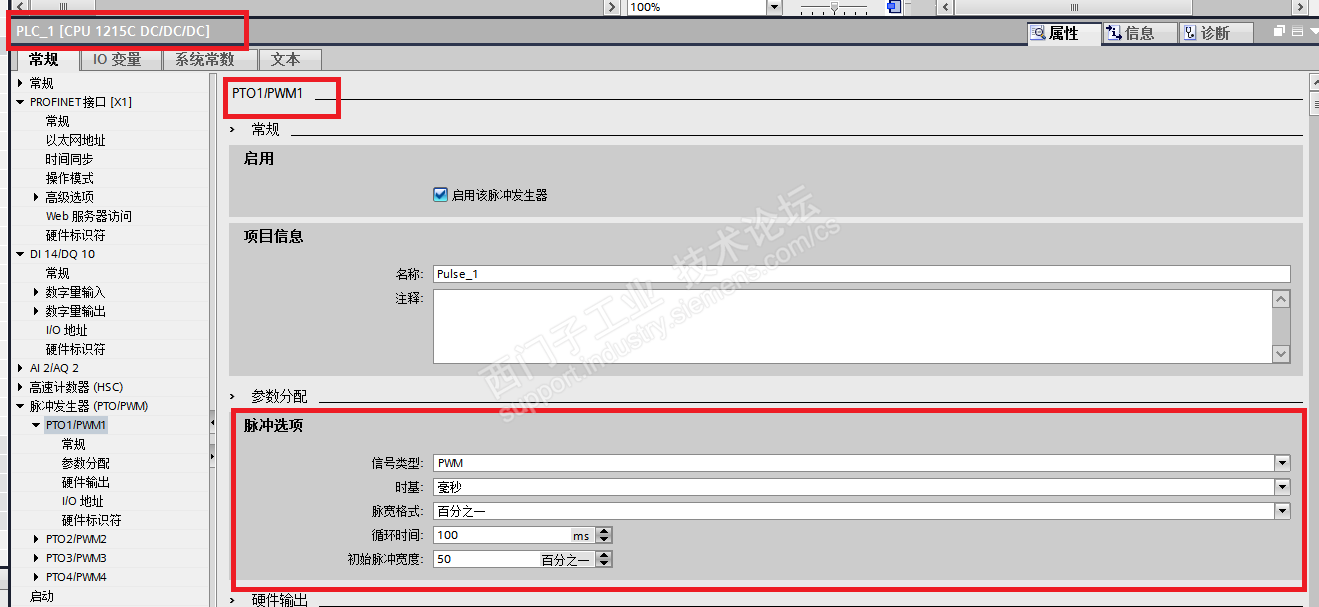Image resolution: width=1319 pixels, height=607 pixels.
Task: Open the 时基 毫秒 dropdown
Action: coord(1282,487)
